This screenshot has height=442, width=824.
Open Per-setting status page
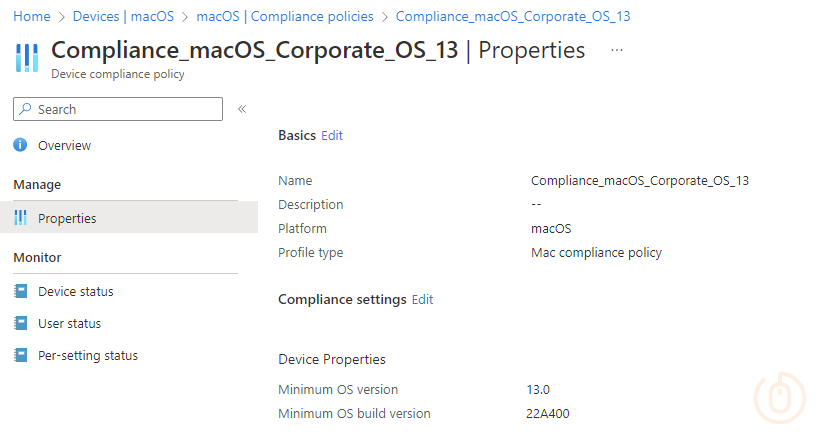pos(88,355)
